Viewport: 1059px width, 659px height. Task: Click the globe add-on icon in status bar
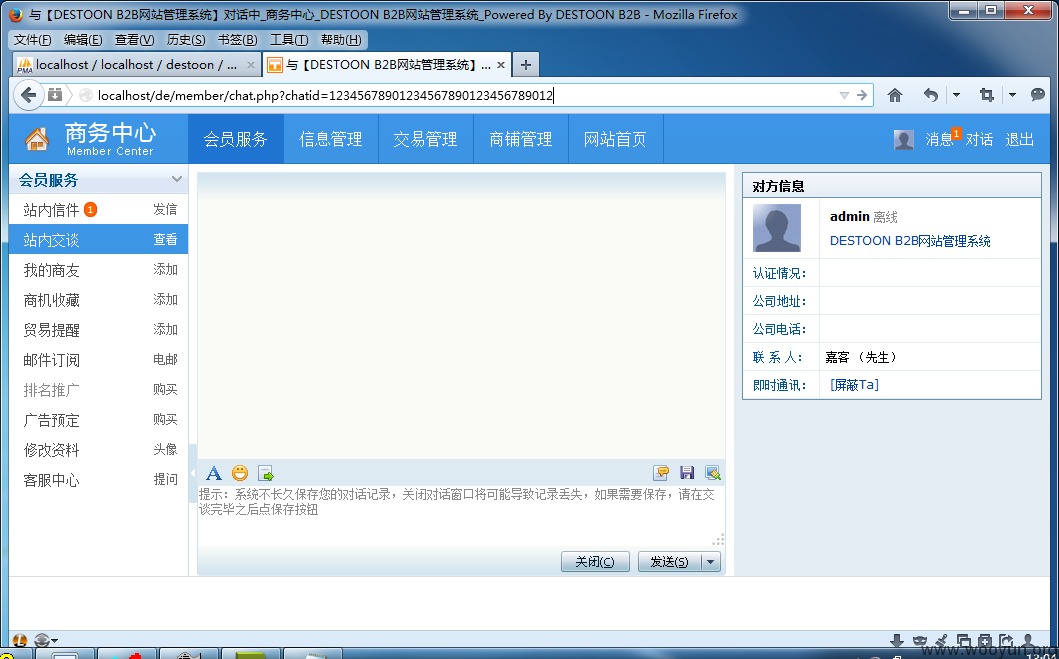[43, 639]
